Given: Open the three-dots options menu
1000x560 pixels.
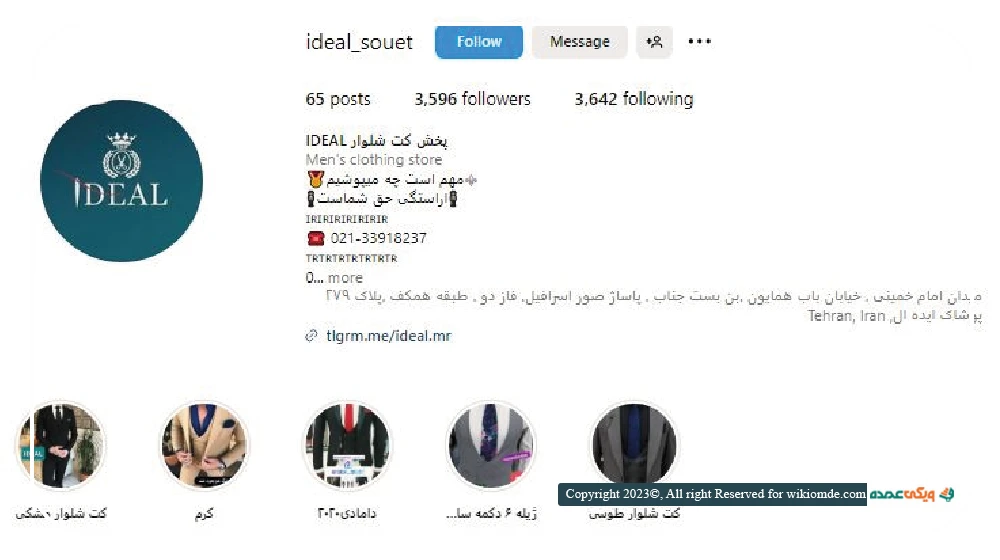Looking at the screenshot, I should (x=700, y=41).
